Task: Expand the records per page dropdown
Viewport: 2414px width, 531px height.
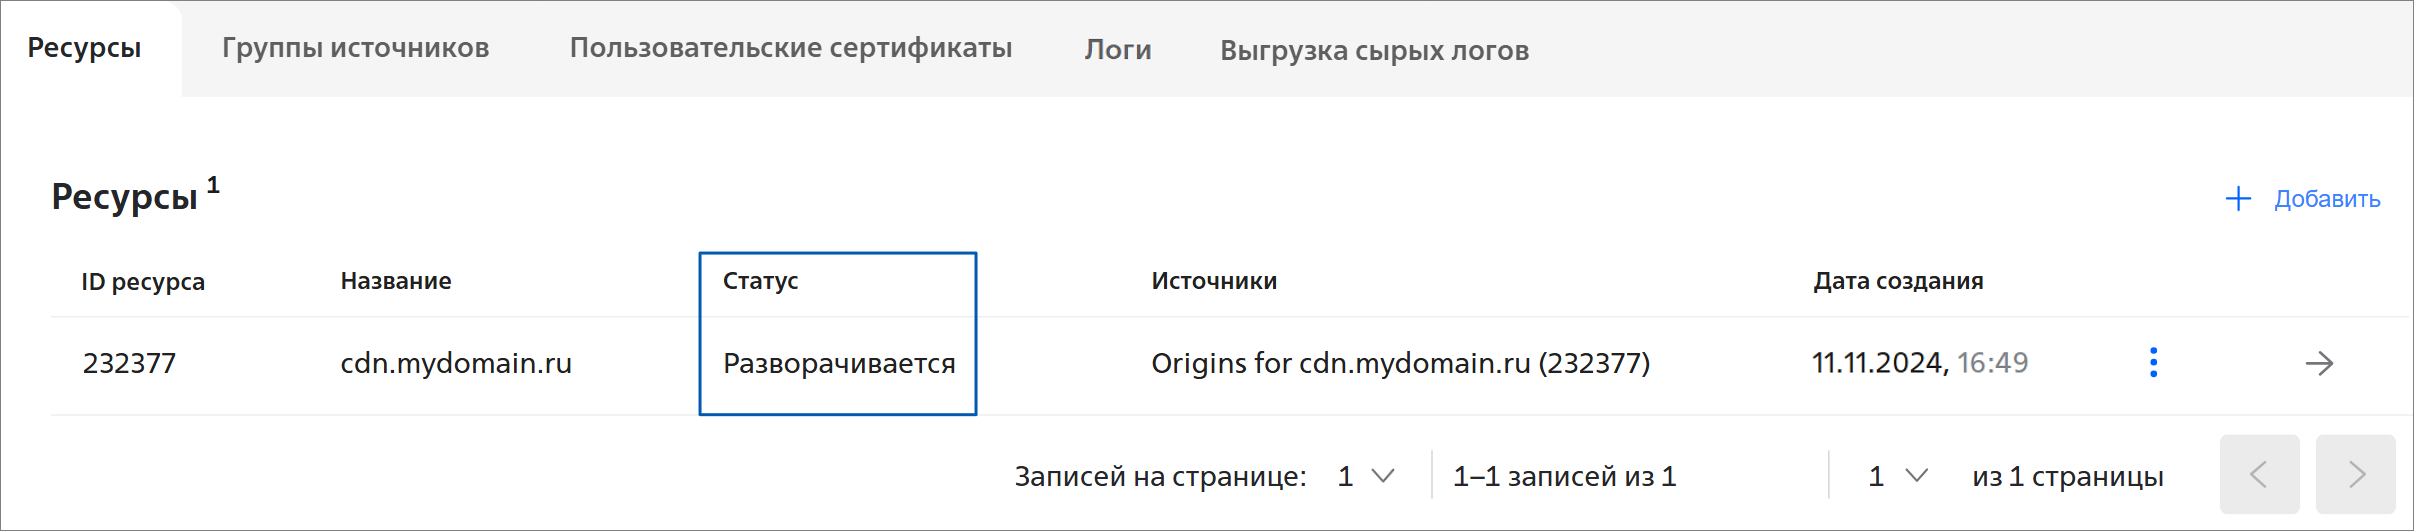Action: (x=1366, y=476)
